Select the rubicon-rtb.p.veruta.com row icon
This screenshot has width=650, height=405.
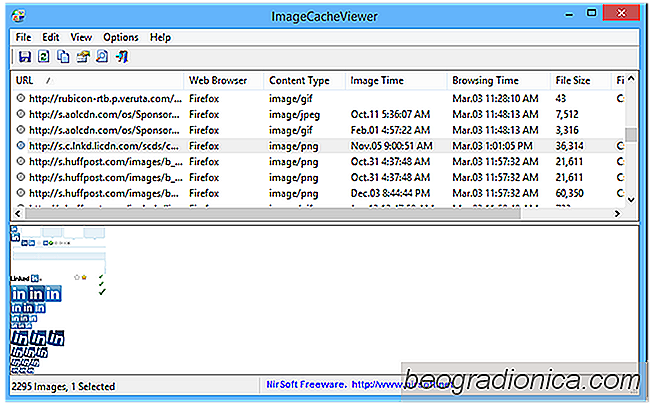[21, 98]
